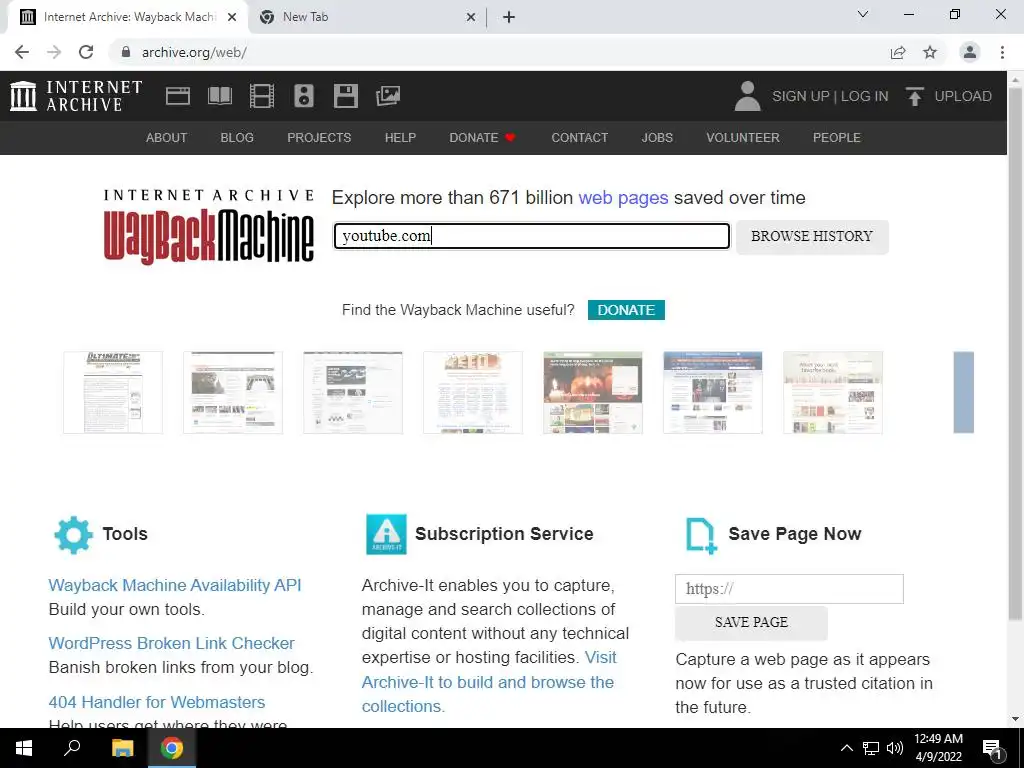Image resolution: width=1024 pixels, height=768 pixels.
Task: Switch to the New Tab tab
Action: [x=366, y=17]
